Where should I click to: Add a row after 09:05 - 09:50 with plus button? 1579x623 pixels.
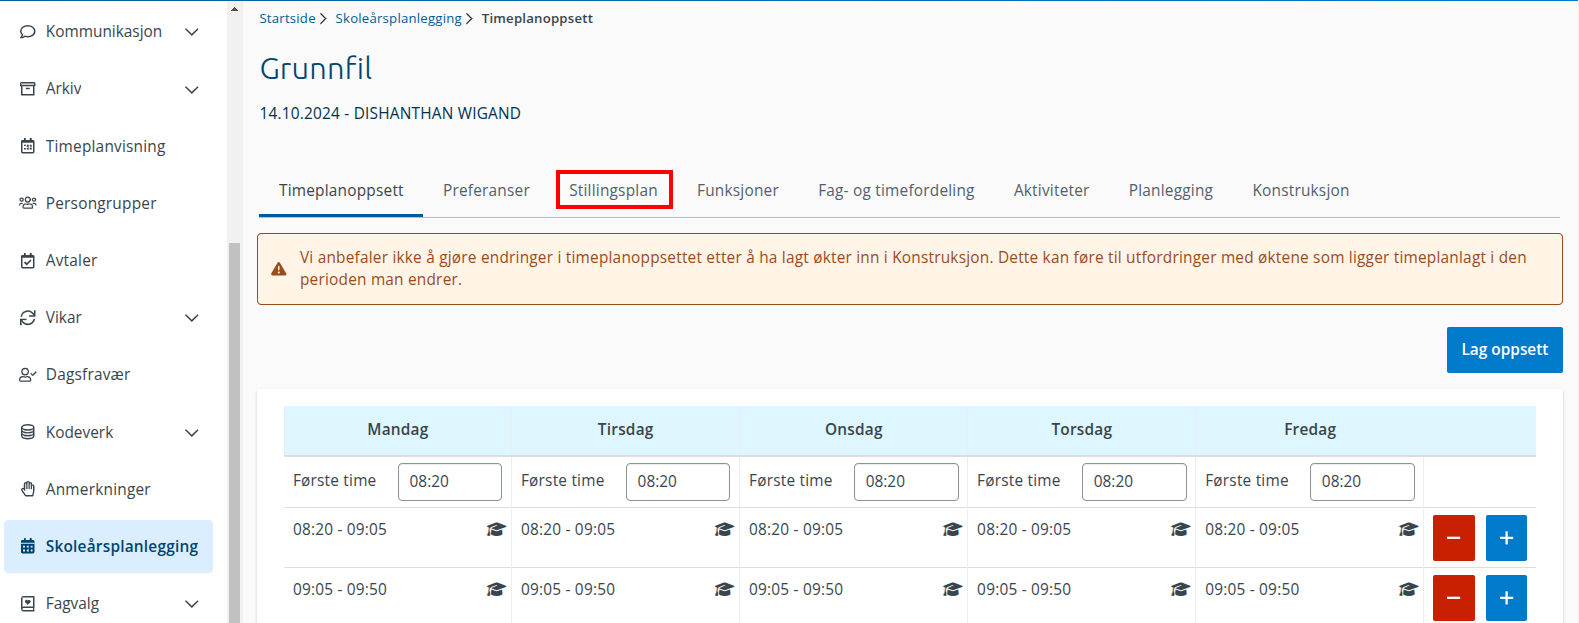click(1506, 598)
